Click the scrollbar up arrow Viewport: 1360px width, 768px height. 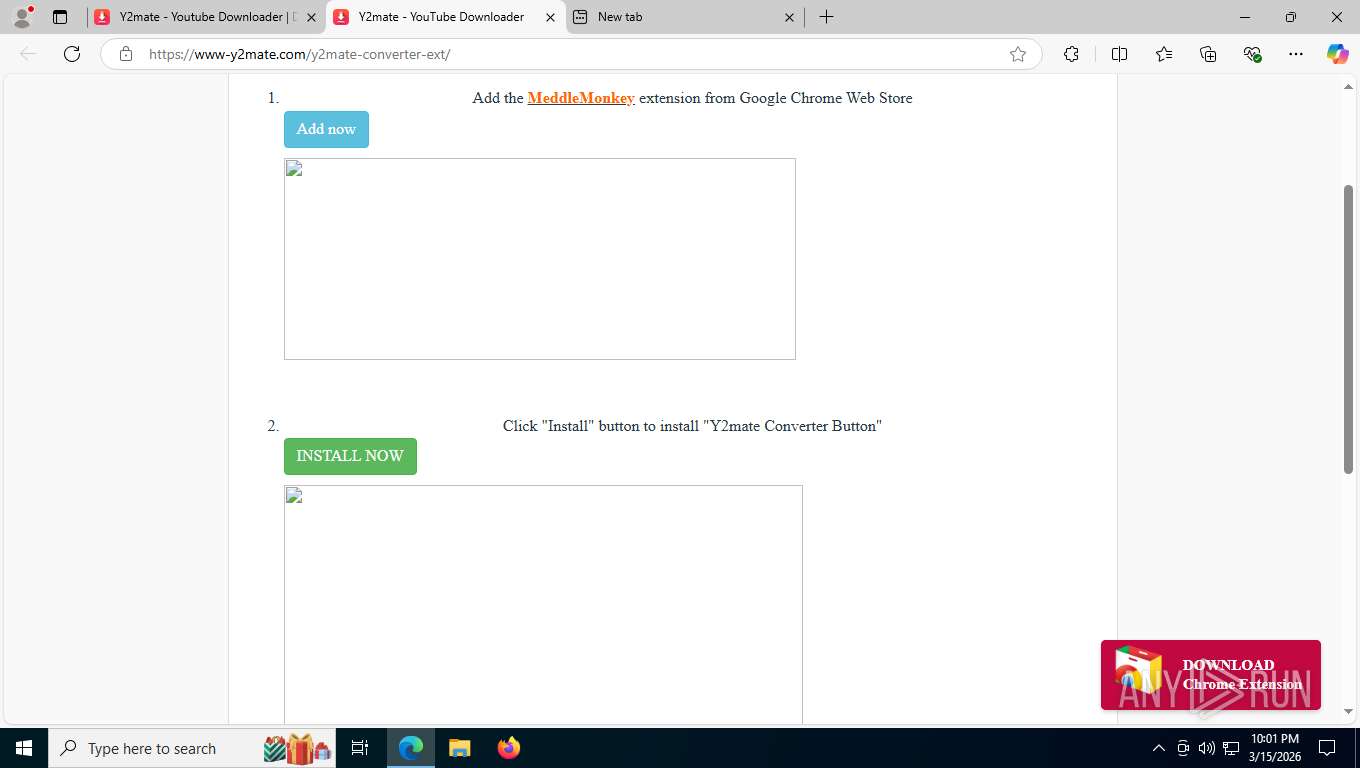[x=1348, y=87]
